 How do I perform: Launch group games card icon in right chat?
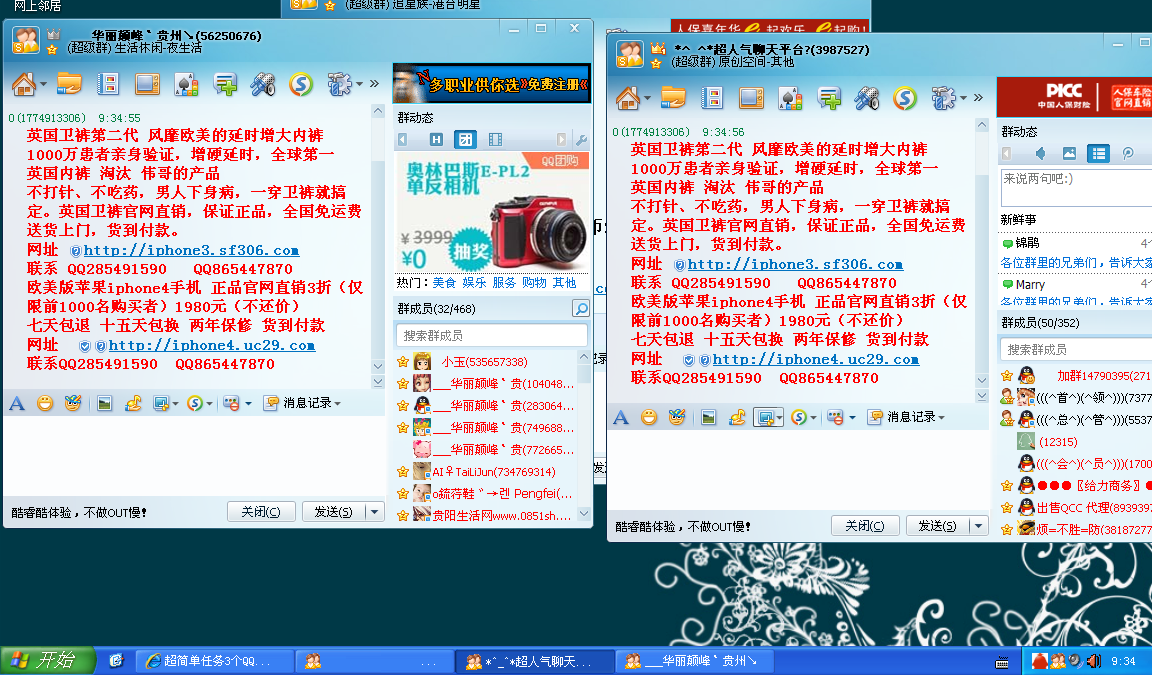tap(790, 98)
